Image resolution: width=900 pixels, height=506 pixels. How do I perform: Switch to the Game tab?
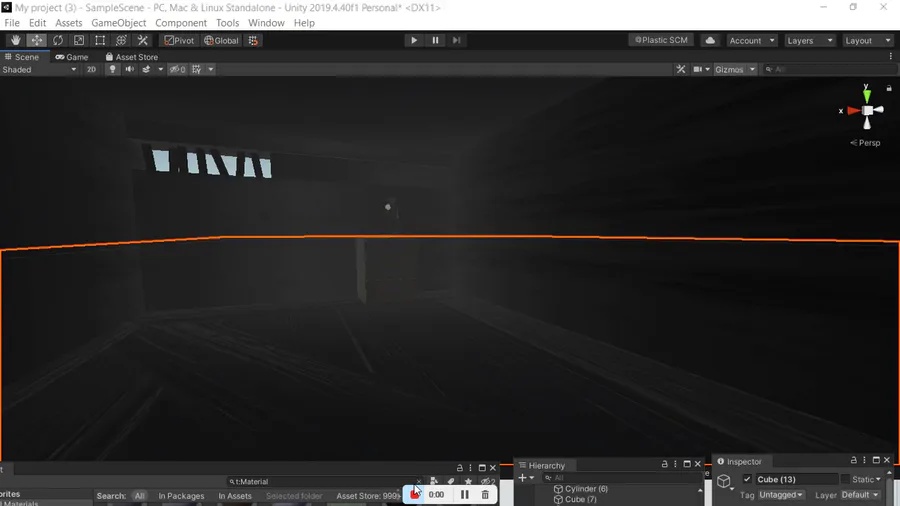click(x=72, y=57)
